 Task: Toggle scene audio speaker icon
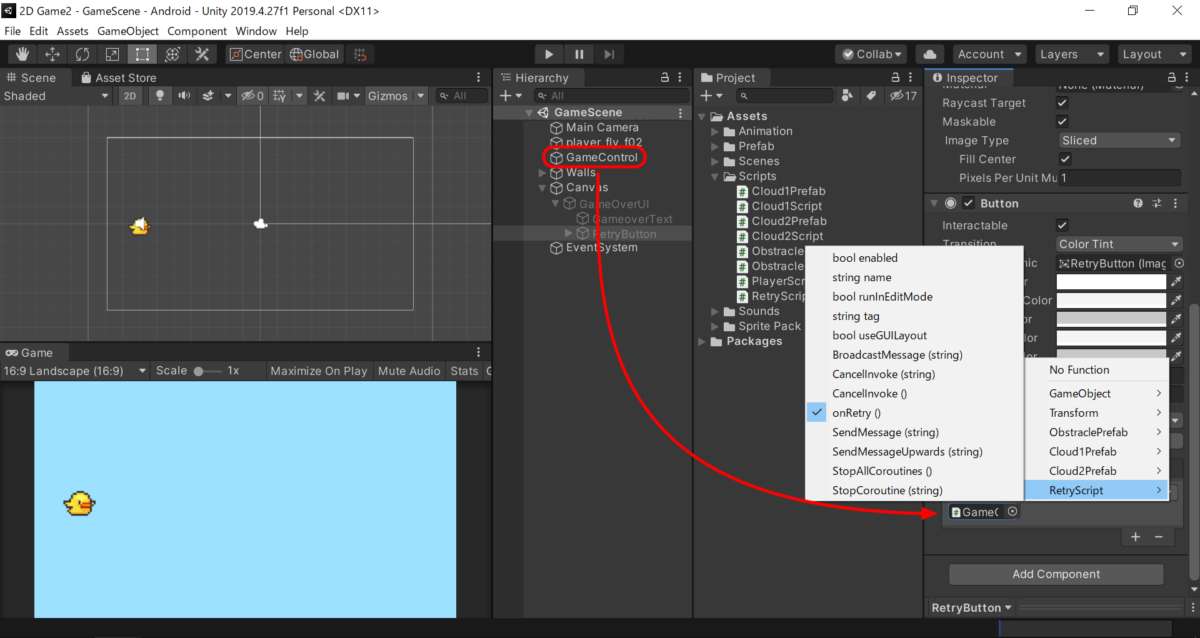[184, 96]
